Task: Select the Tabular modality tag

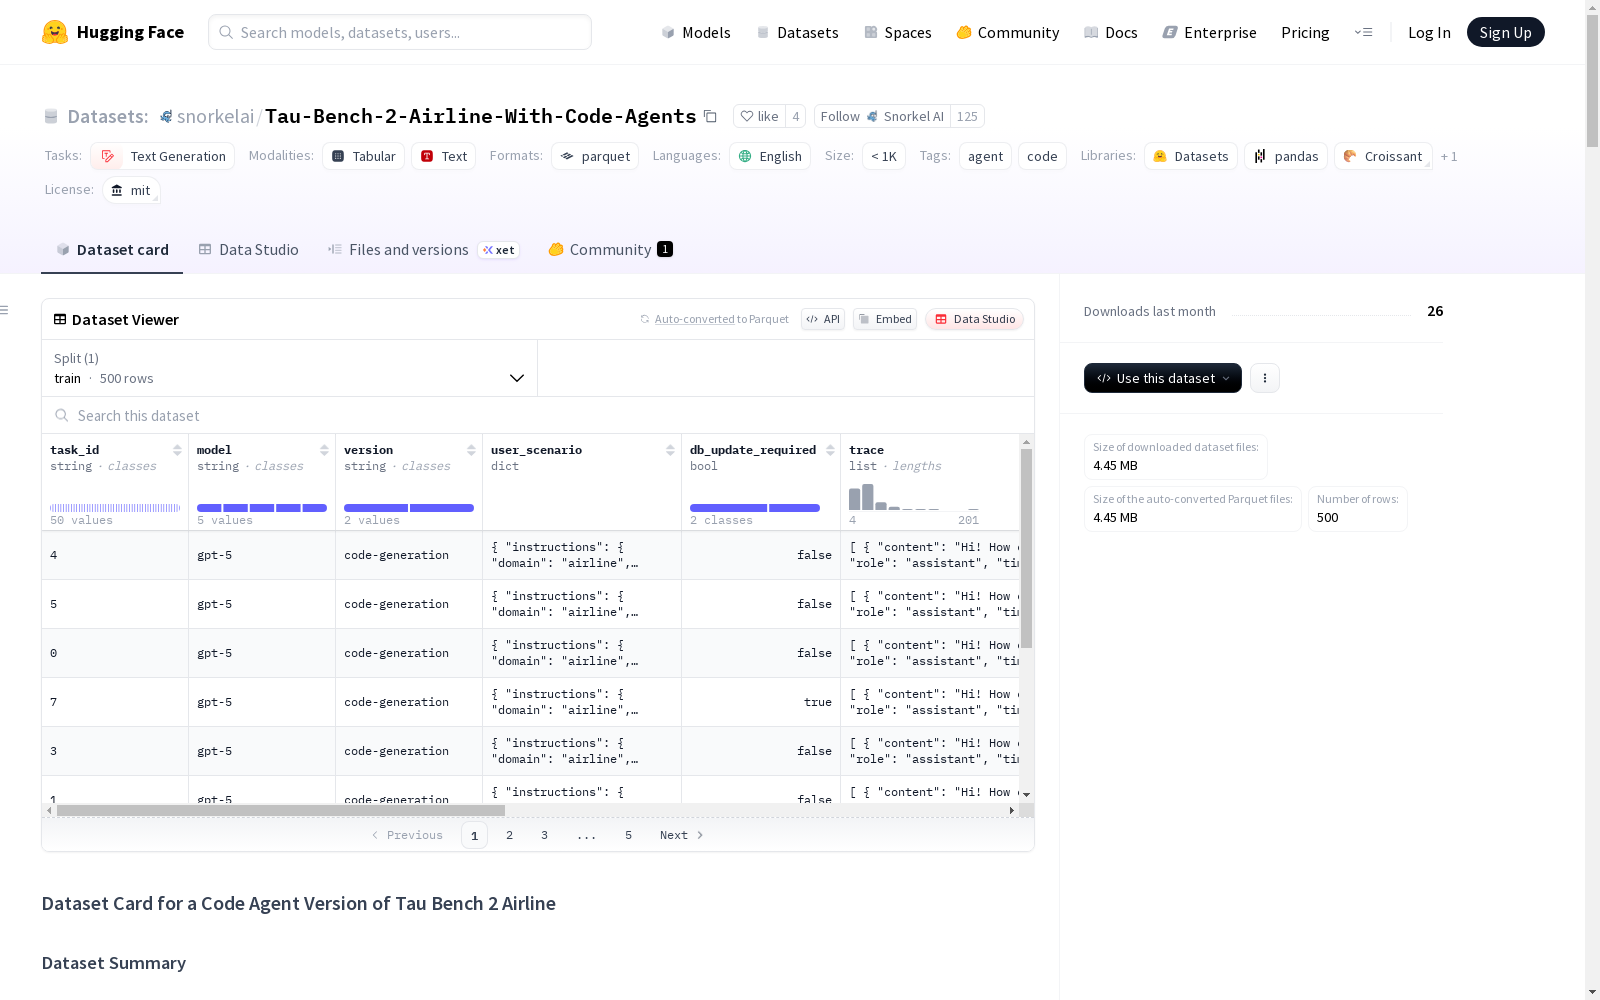Action: pos(364,156)
